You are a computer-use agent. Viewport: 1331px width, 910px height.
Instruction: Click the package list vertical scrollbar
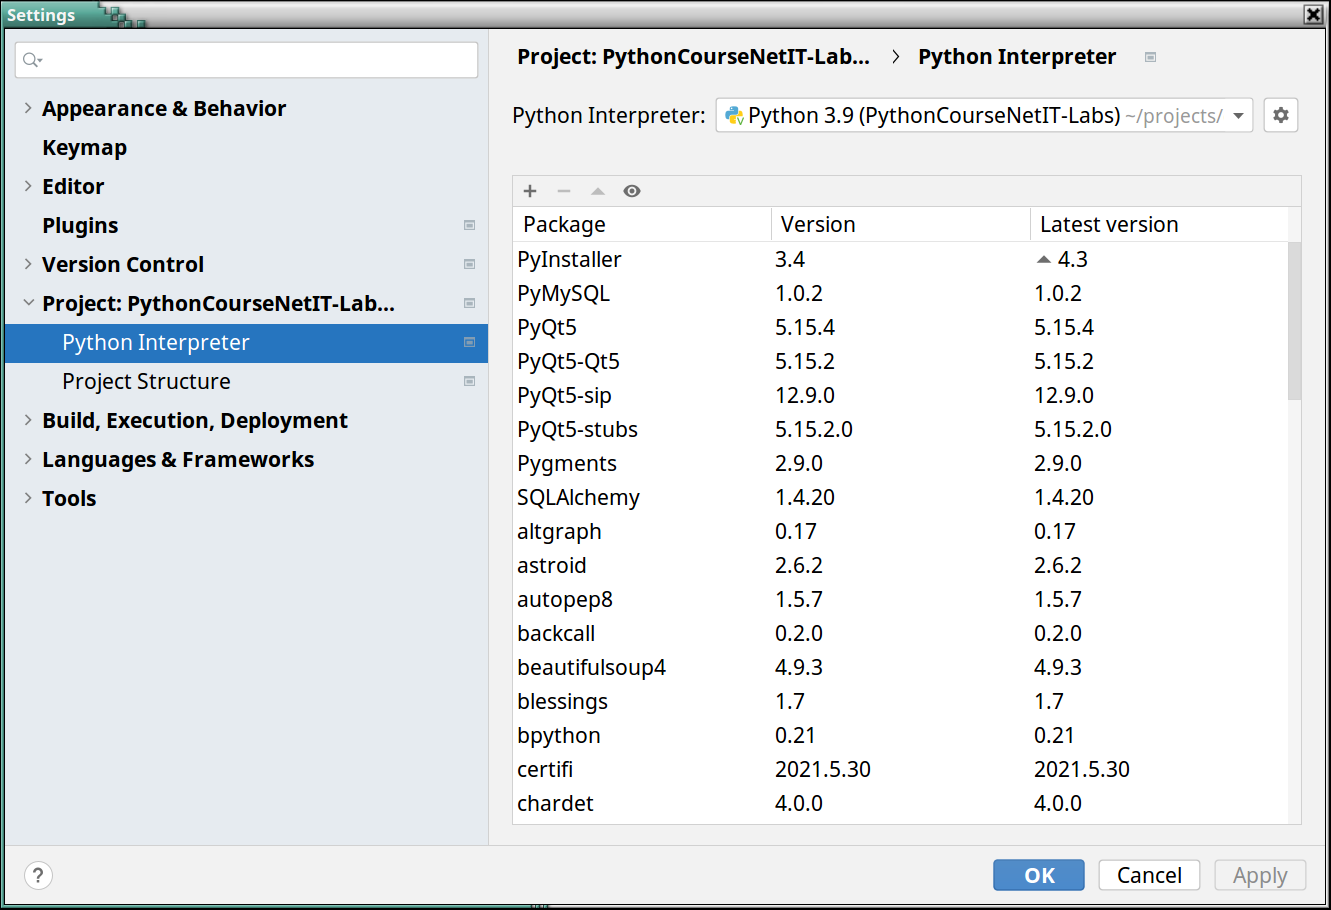[1295, 321]
